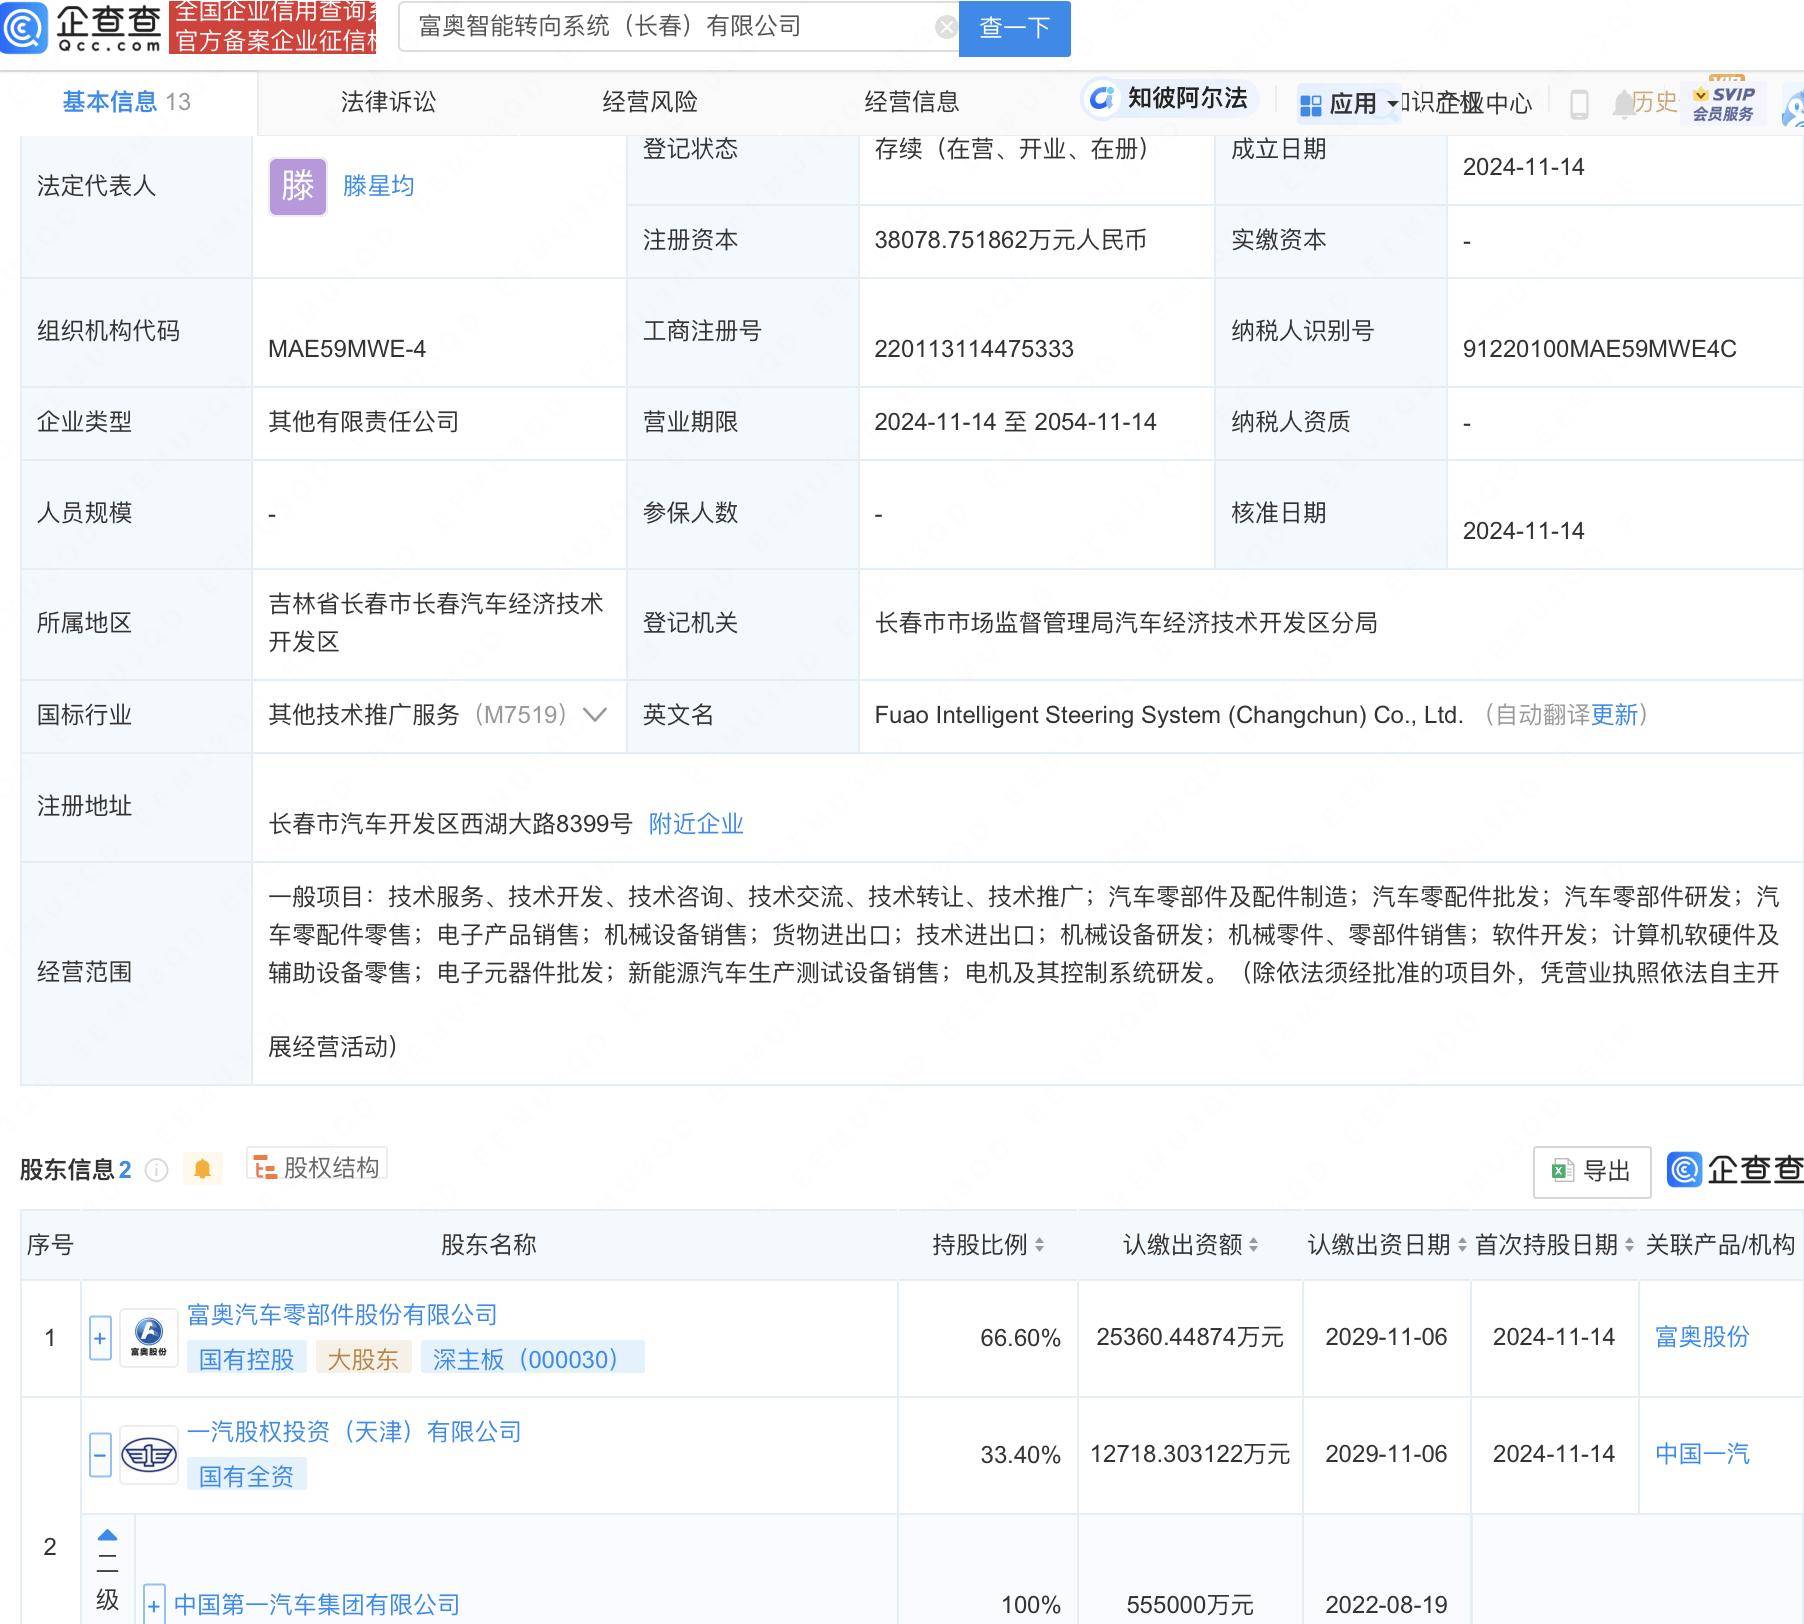Export shareholder table with 导出
Viewport: 1804px width, 1624px height.
coord(1592,1171)
